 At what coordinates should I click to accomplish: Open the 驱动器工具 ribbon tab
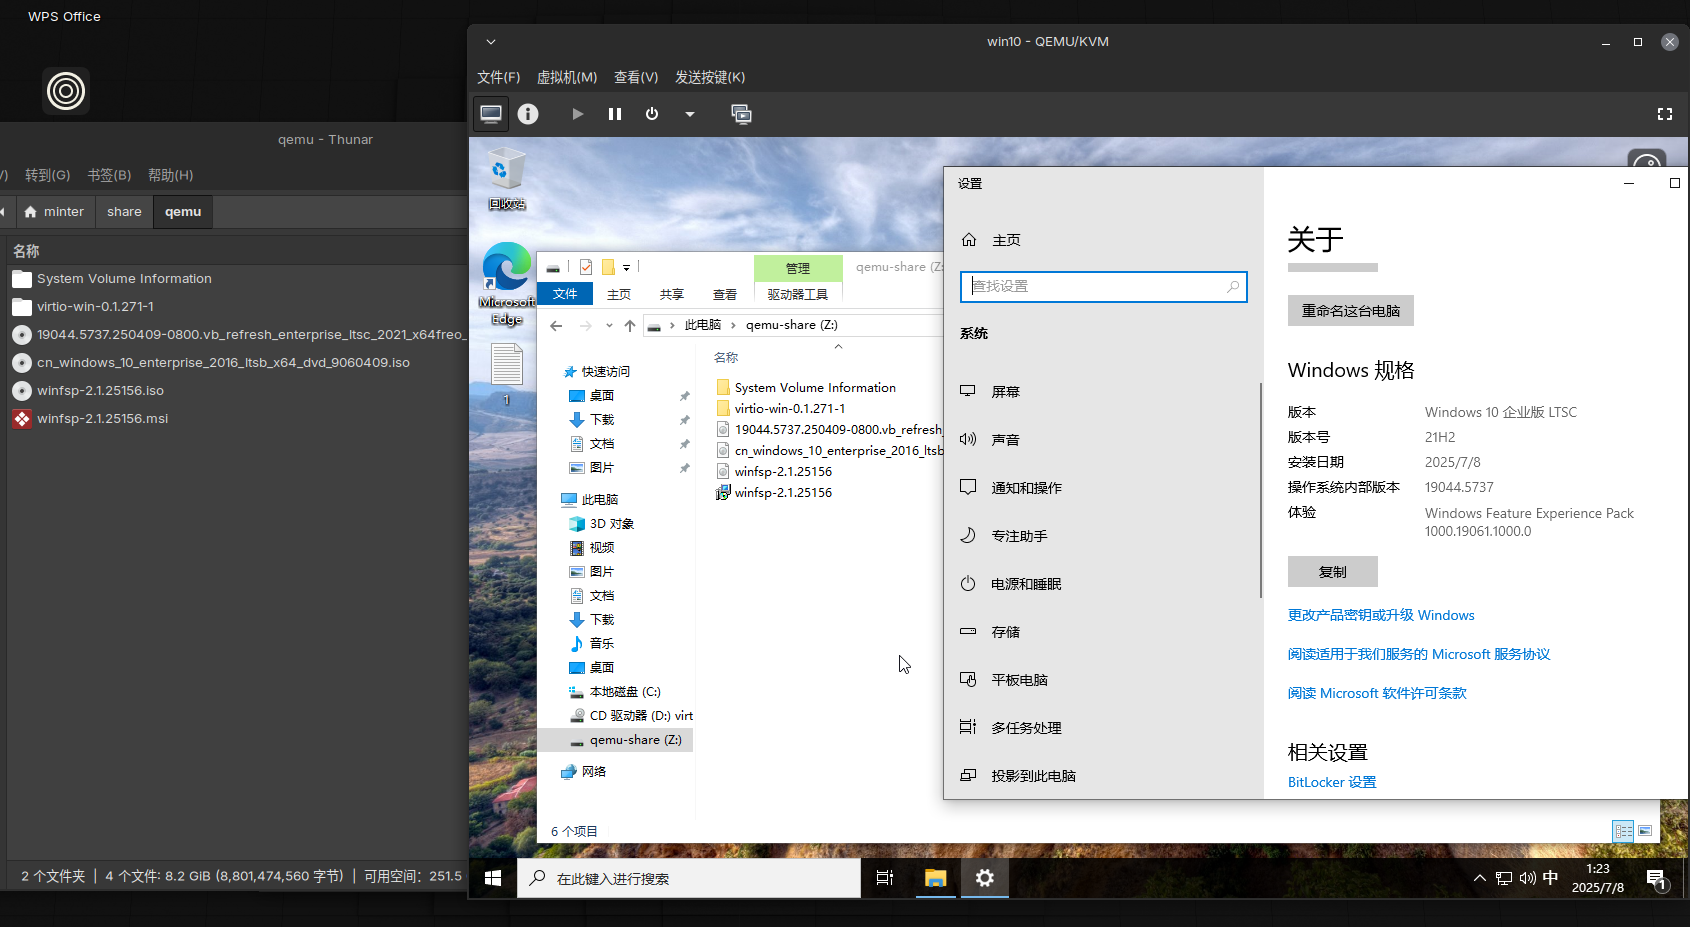point(798,294)
